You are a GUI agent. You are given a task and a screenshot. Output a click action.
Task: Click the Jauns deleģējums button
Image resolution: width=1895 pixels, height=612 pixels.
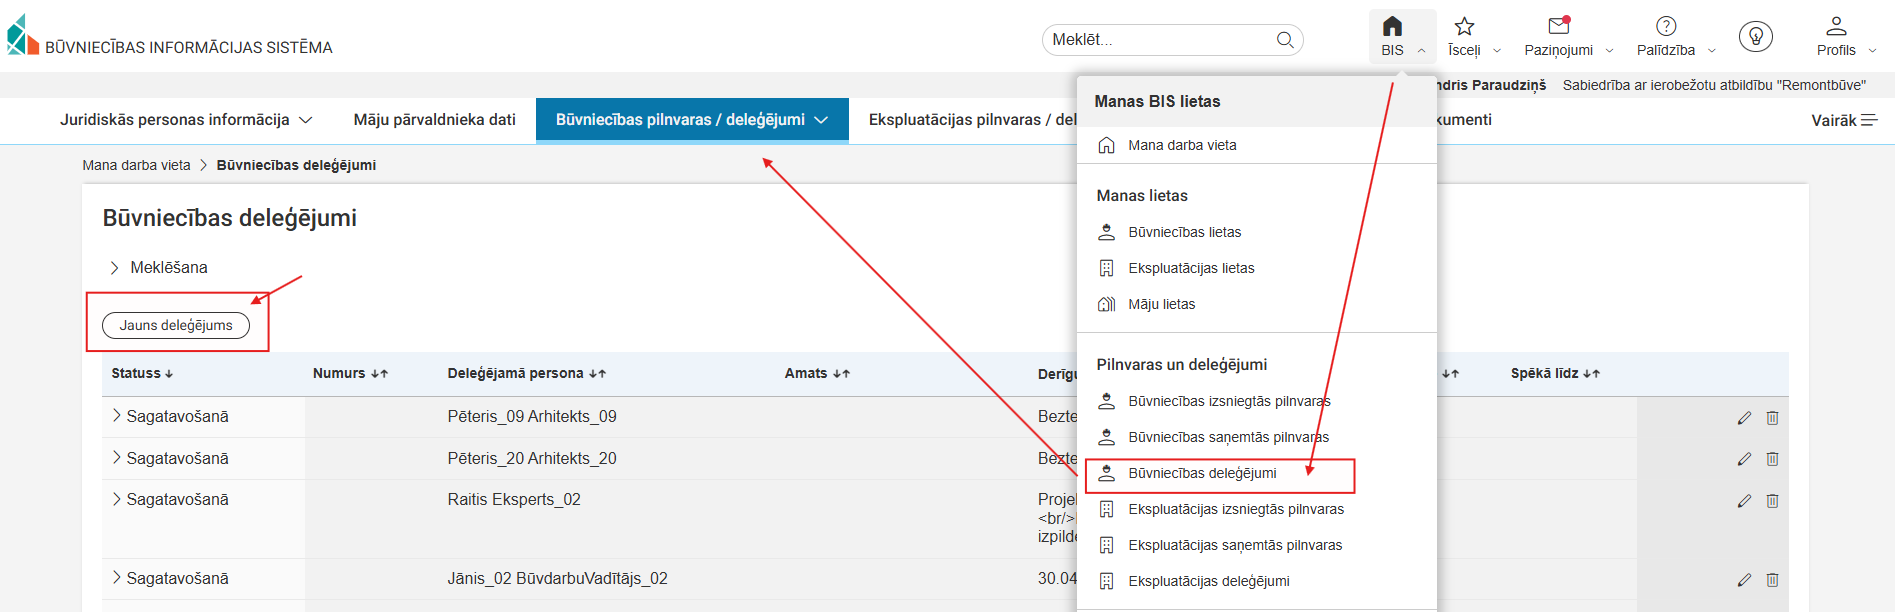click(x=176, y=325)
